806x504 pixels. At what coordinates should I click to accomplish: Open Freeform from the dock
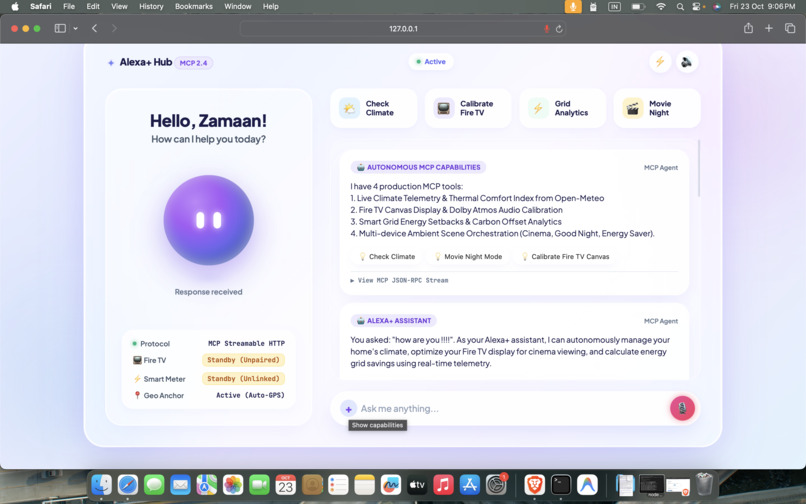pos(391,484)
